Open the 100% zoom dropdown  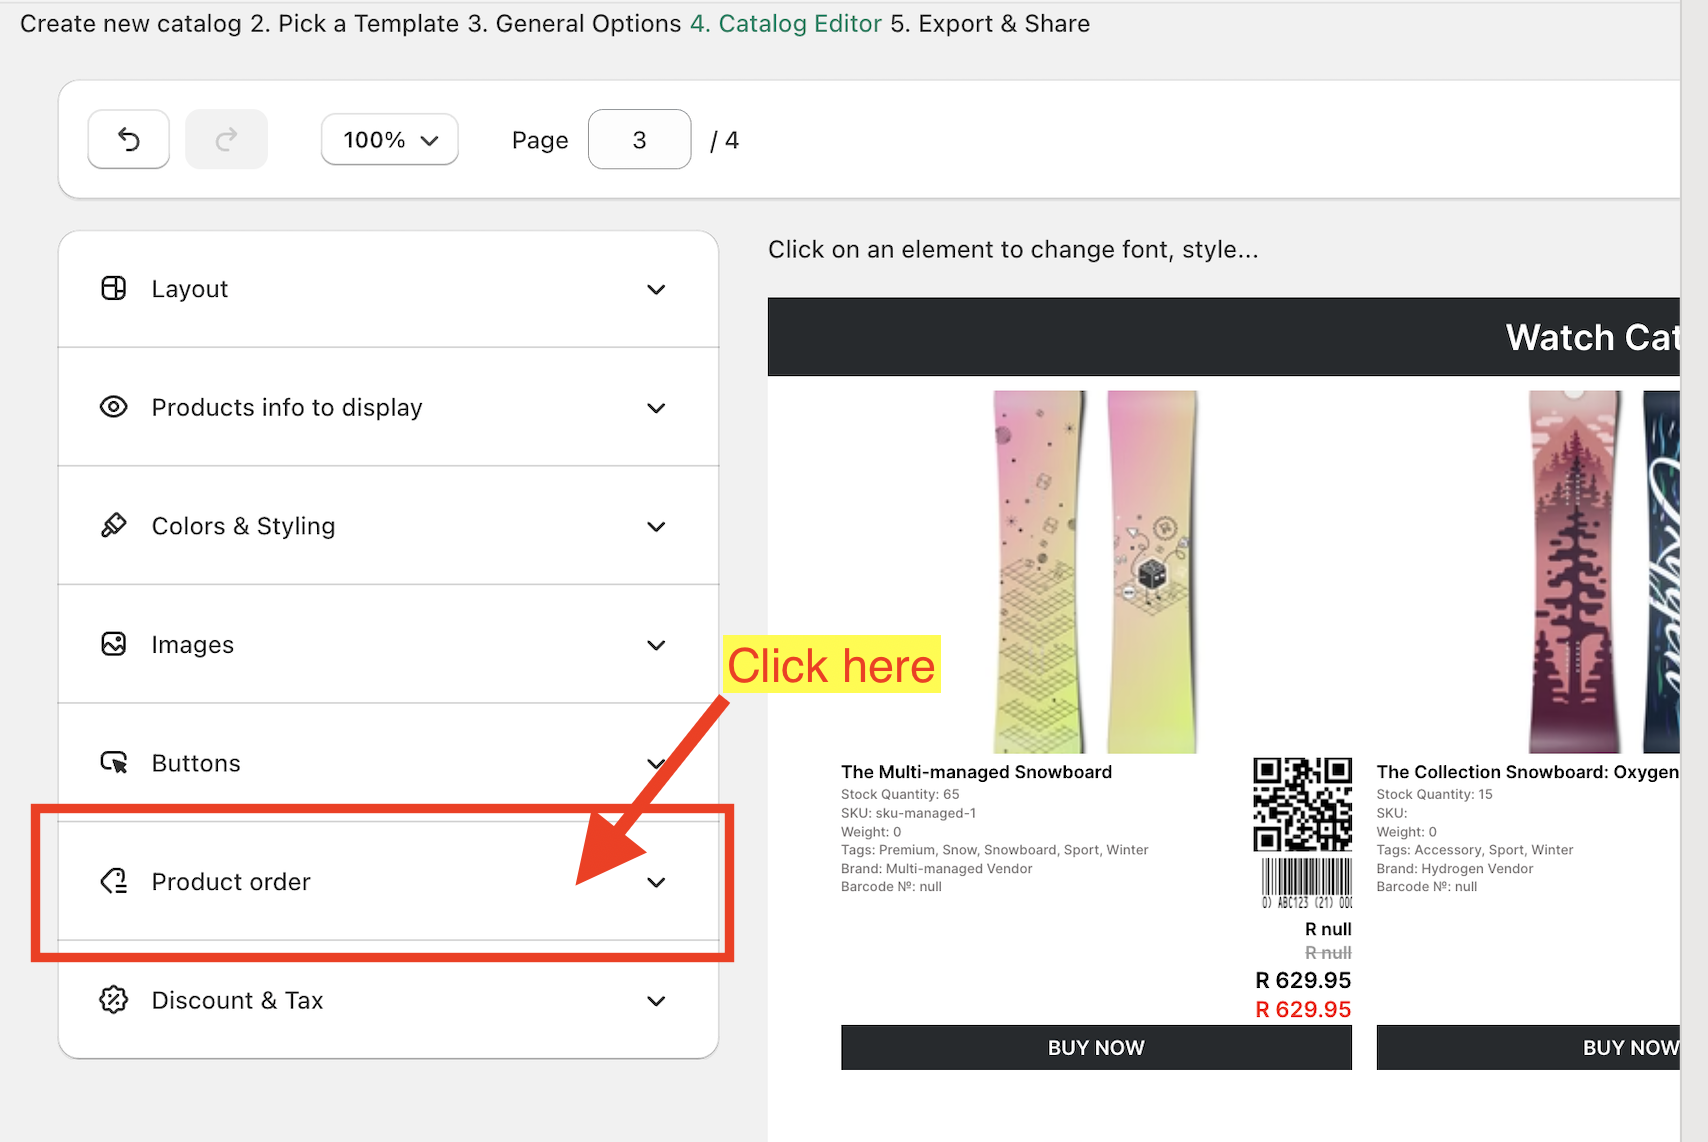coord(390,139)
